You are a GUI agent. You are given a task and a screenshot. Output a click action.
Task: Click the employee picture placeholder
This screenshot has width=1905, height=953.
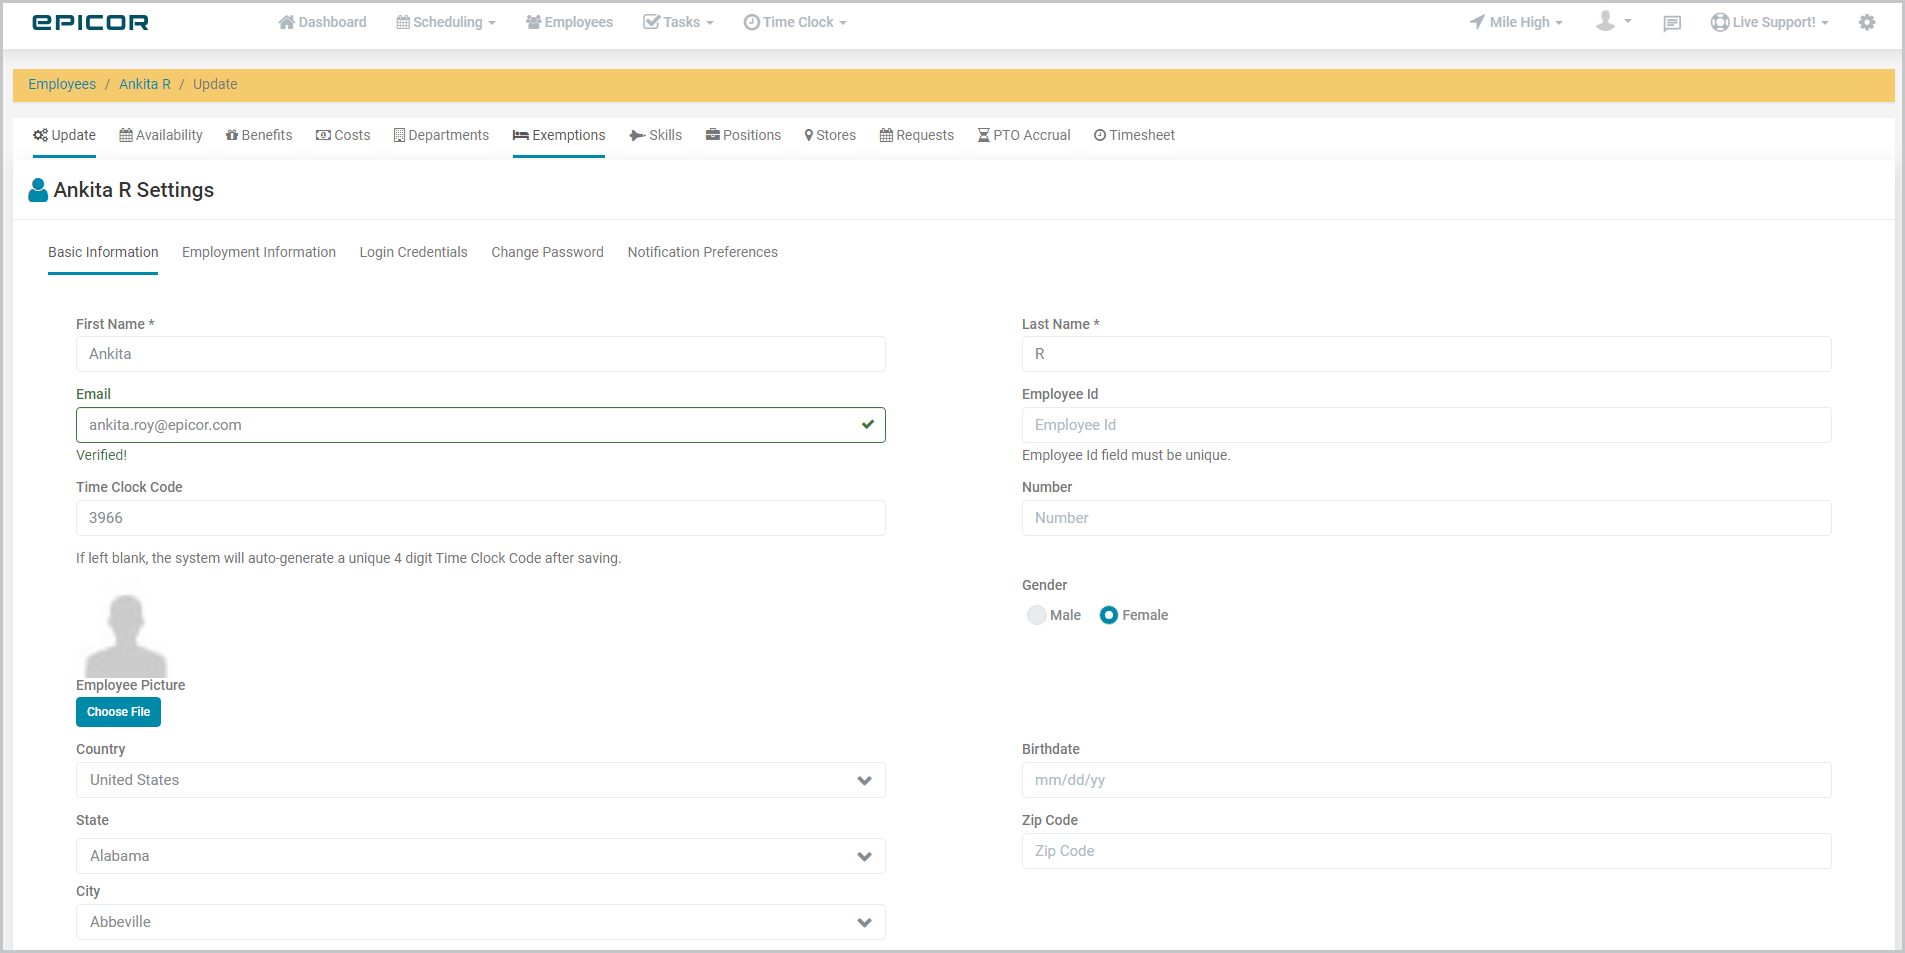(x=126, y=635)
